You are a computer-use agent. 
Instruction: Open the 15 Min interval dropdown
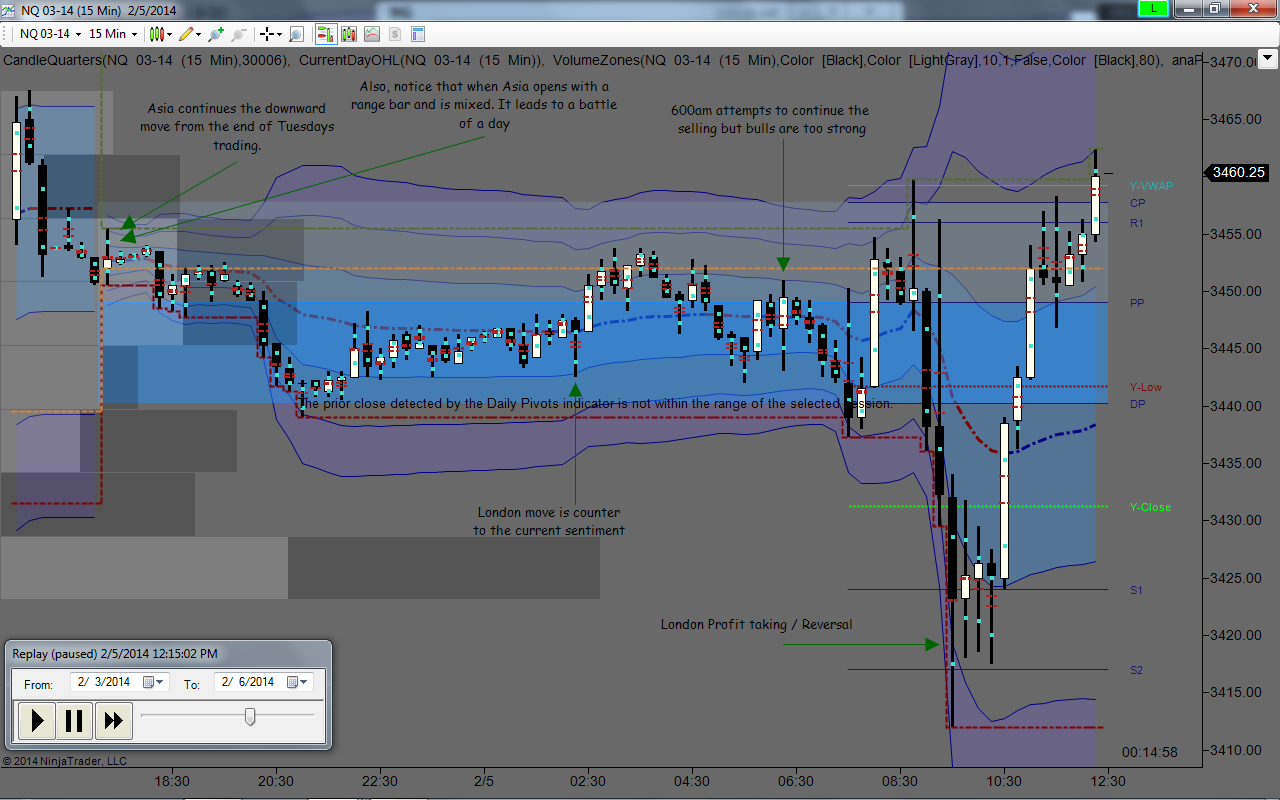113,34
